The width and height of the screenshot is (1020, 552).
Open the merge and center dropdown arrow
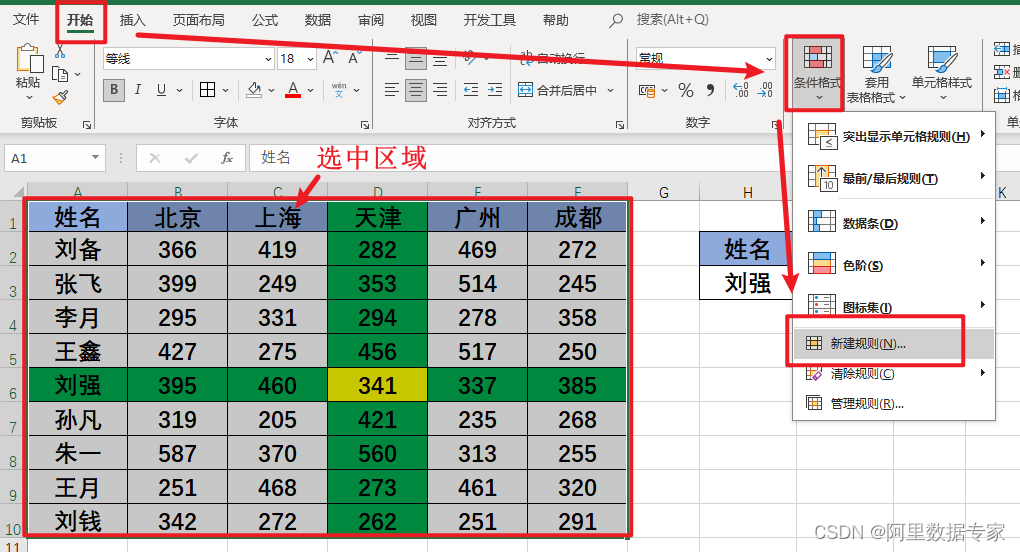pyautogui.click(x=611, y=90)
